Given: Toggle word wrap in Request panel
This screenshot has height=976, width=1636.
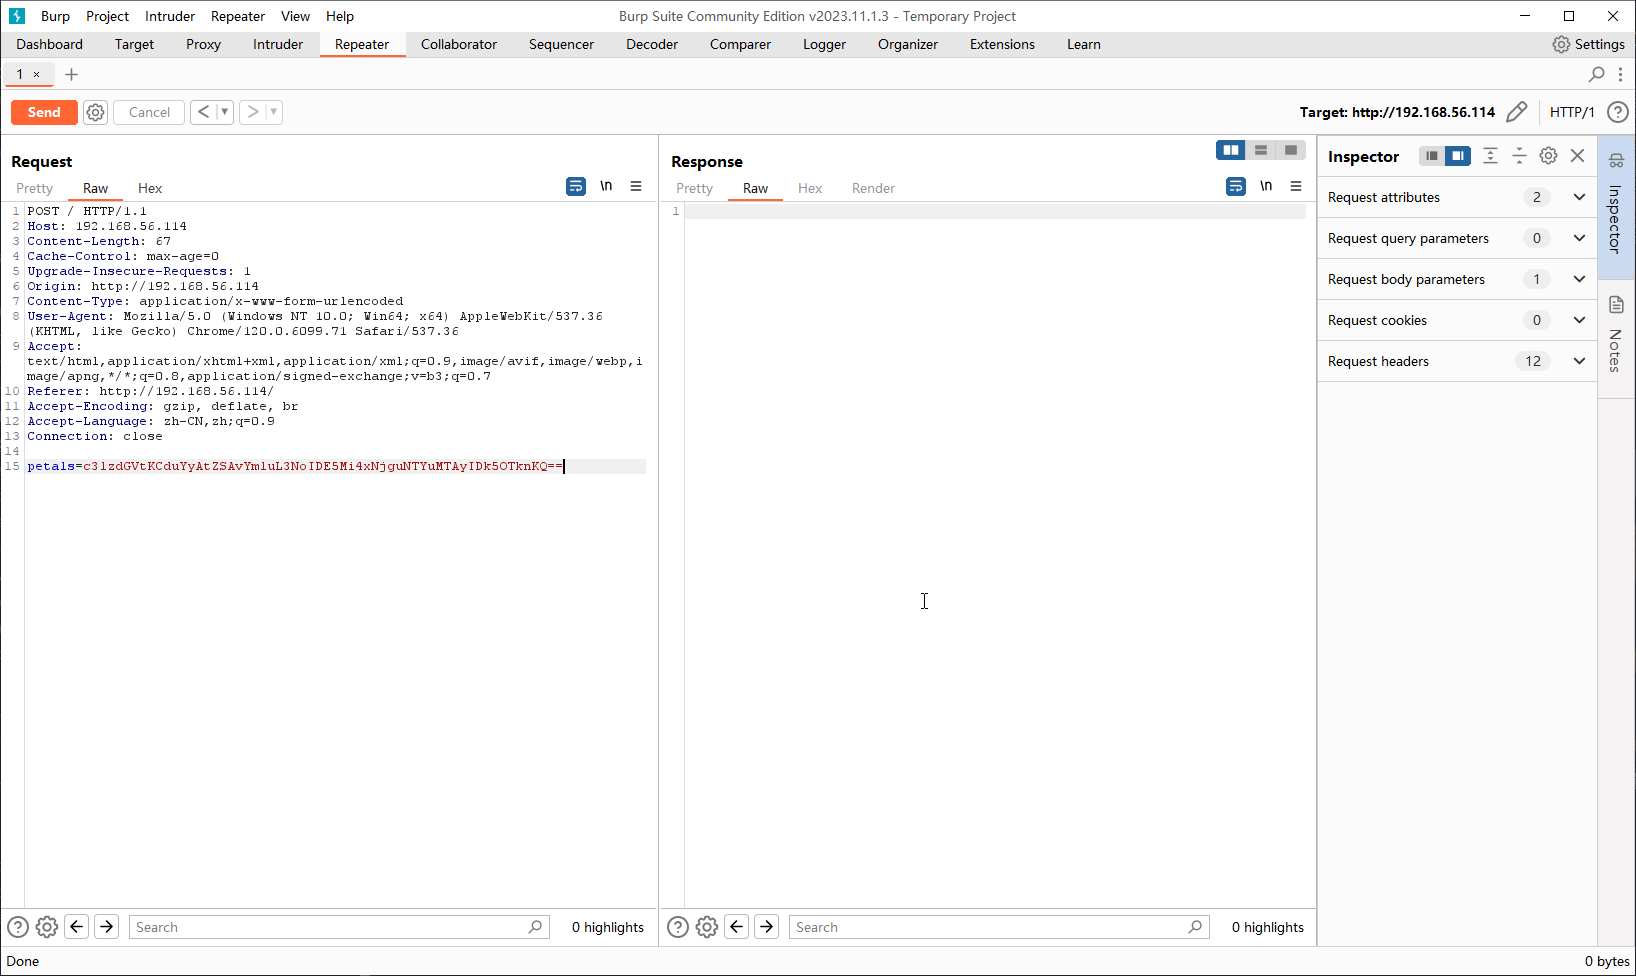Looking at the screenshot, I should tap(576, 186).
